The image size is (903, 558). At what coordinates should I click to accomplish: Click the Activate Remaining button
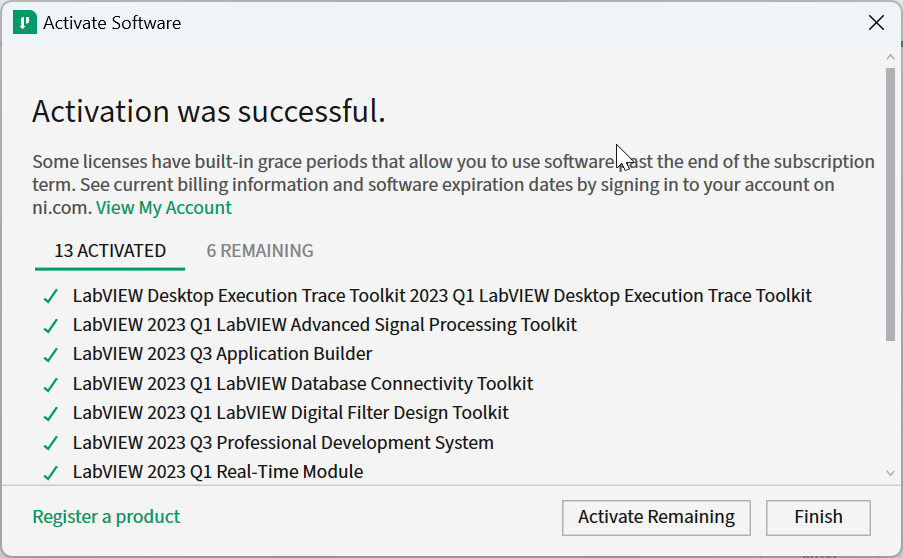pos(656,517)
